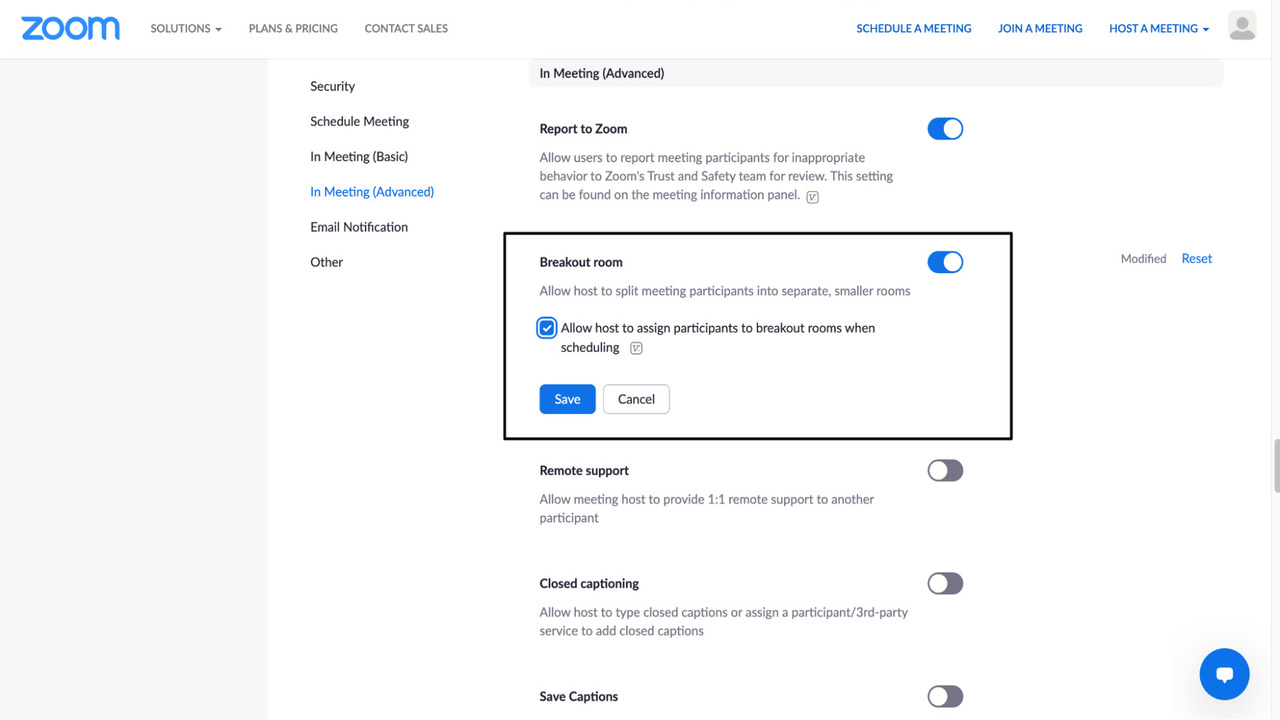Click the Cancel button

coord(636,399)
